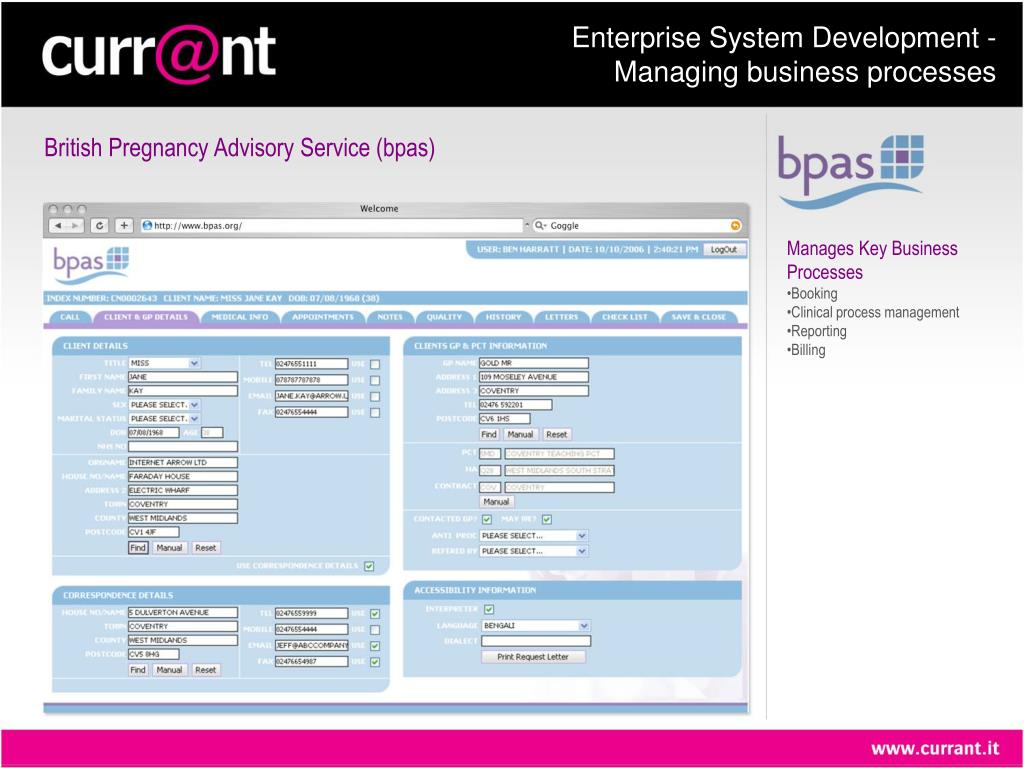Select the Client & GP Details tab
1024x768 pixels.
pos(146,317)
